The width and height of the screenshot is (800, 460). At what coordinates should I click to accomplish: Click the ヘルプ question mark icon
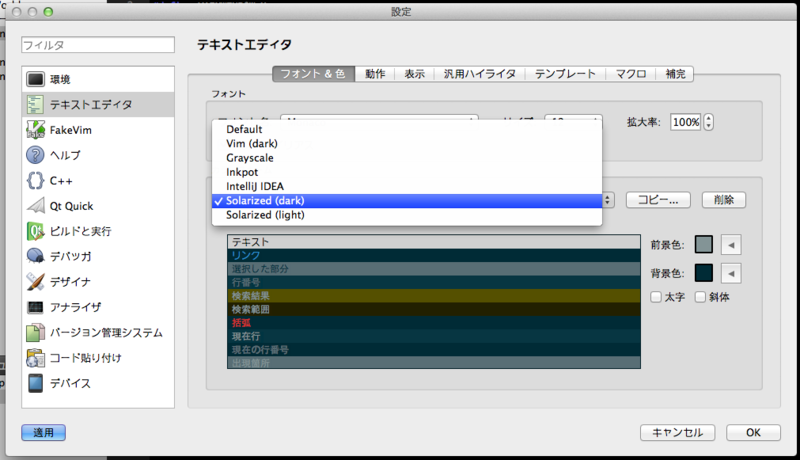(x=35, y=155)
